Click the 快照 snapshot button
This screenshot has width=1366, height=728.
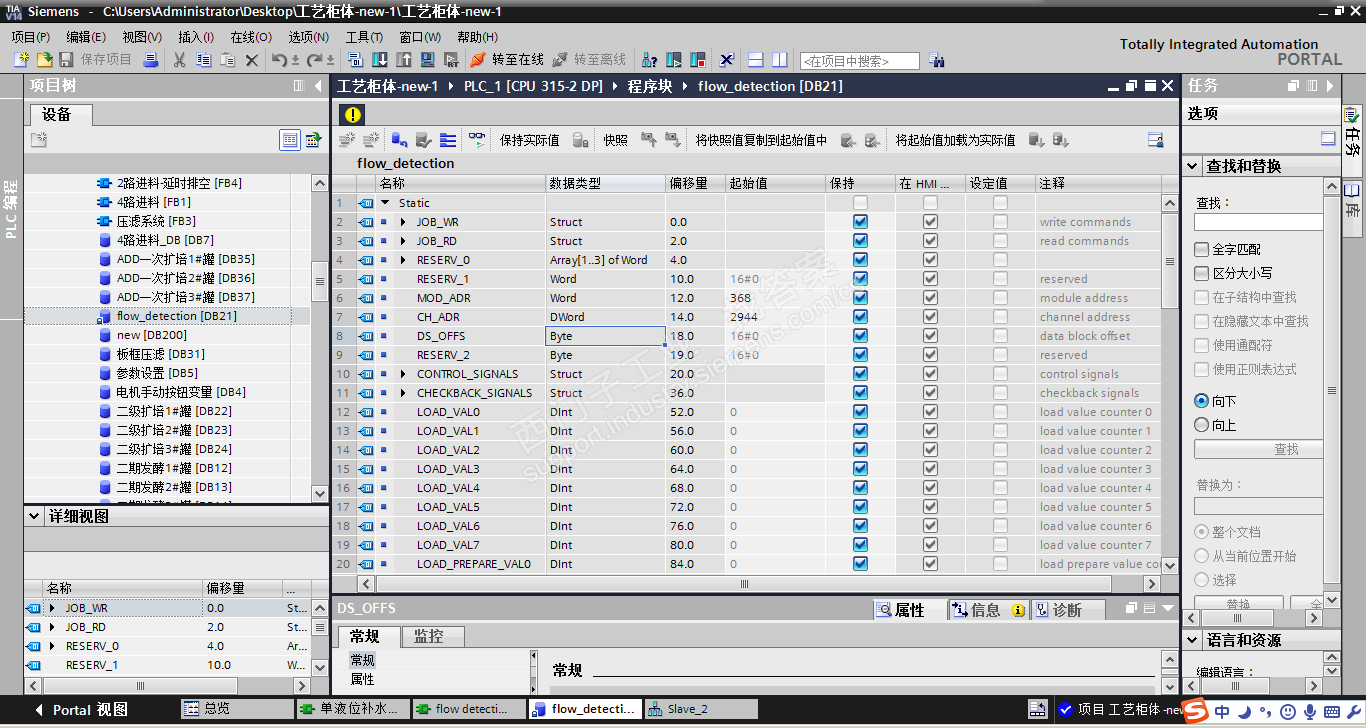click(x=616, y=140)
